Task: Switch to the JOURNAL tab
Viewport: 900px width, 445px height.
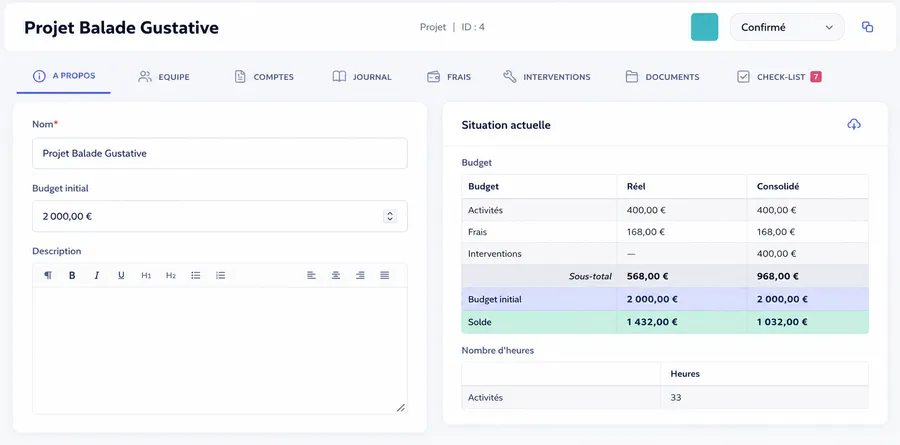Action: 362,76
